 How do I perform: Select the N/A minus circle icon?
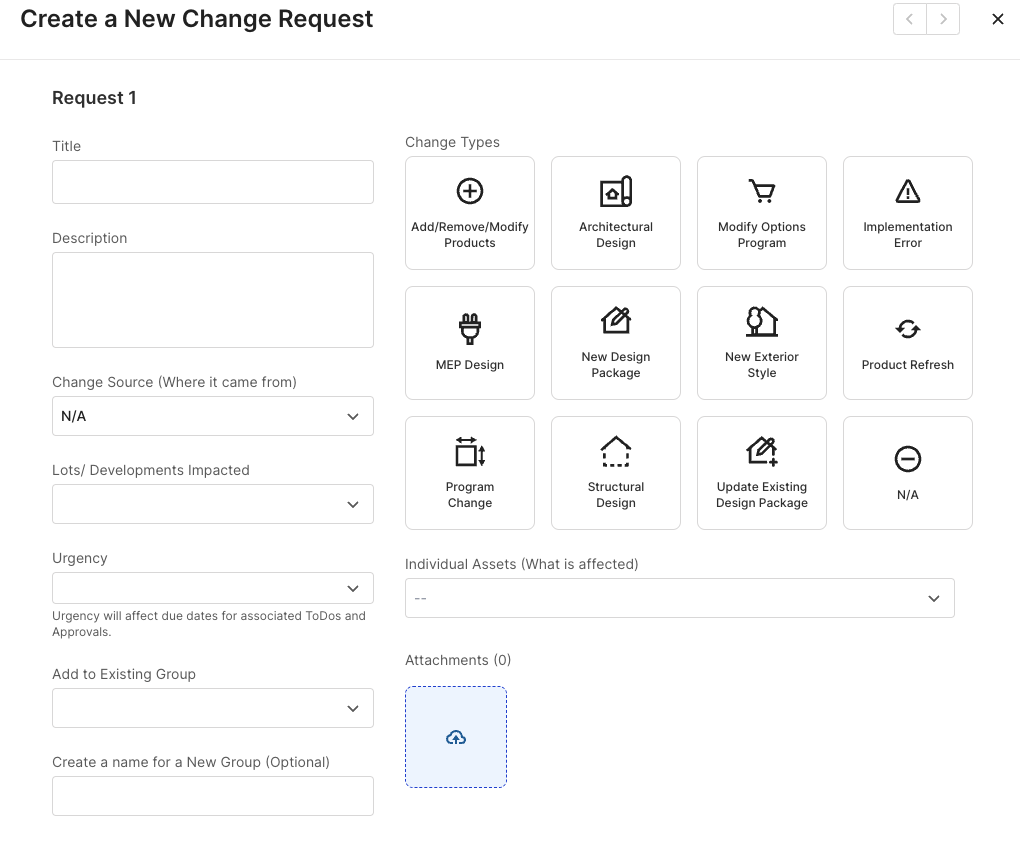(x=907, y=459)
